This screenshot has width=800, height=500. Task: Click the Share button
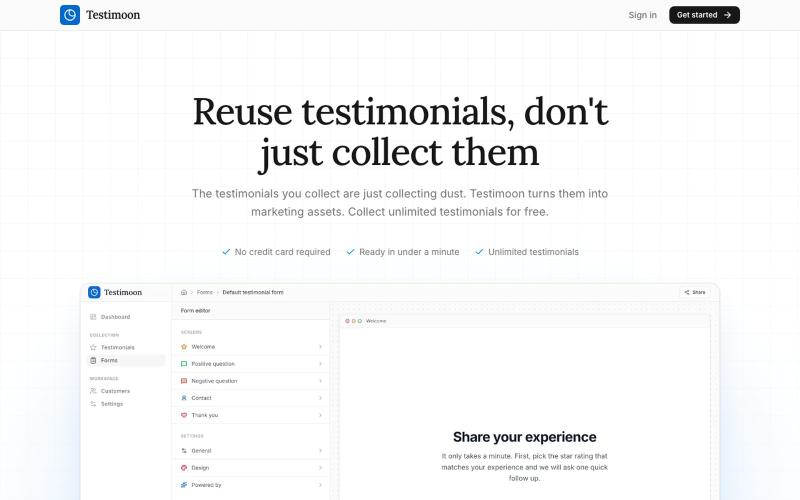pos(695,292)
